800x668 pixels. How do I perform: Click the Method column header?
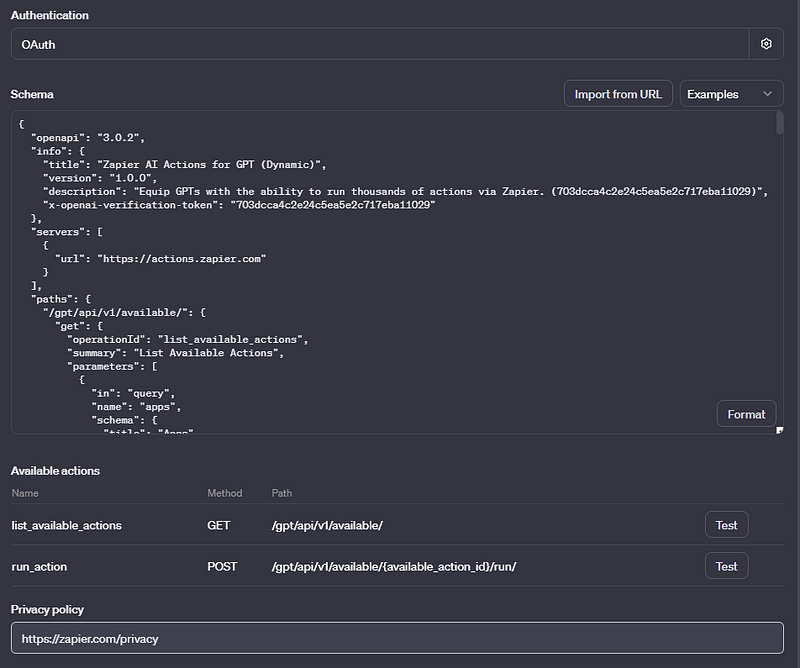click(x=224, y=493)
